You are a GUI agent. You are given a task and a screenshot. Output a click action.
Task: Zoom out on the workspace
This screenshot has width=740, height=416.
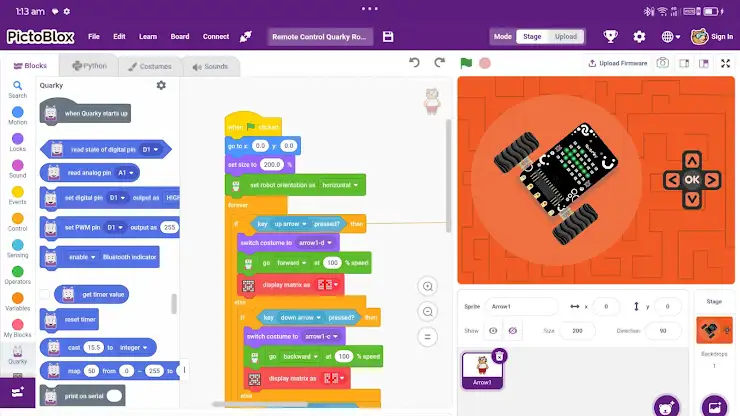click(x=428, y=312)
